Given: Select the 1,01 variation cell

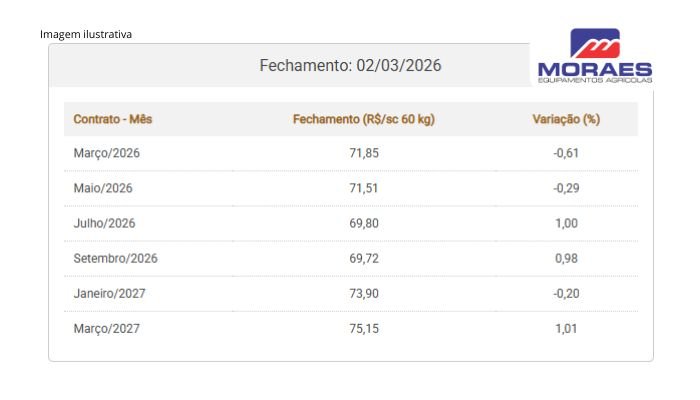Looking at the screenshot, I should click(566, 328).
